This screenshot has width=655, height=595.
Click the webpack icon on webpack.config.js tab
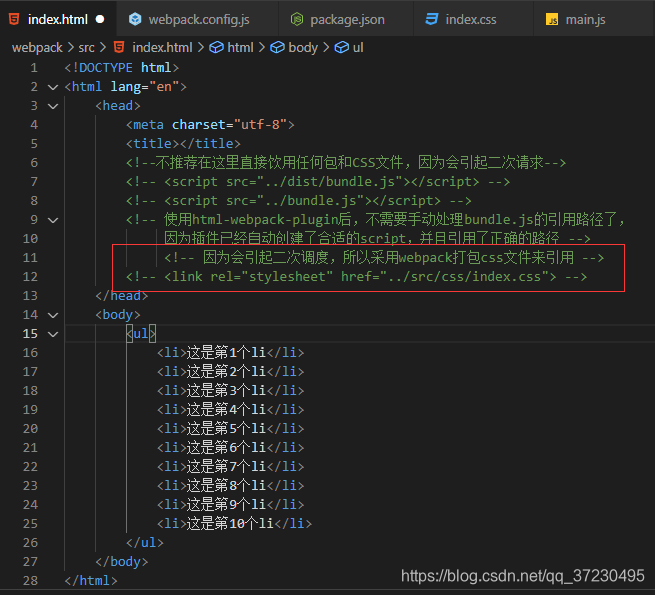coord(135,19)
